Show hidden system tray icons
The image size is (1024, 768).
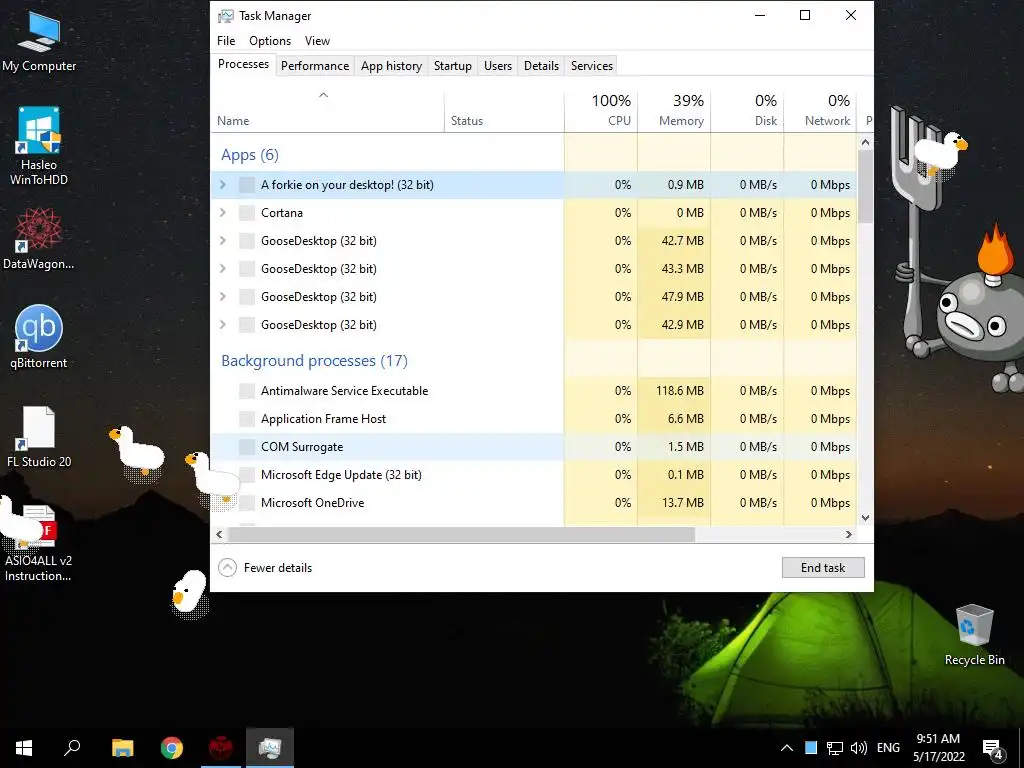[787, 748]
